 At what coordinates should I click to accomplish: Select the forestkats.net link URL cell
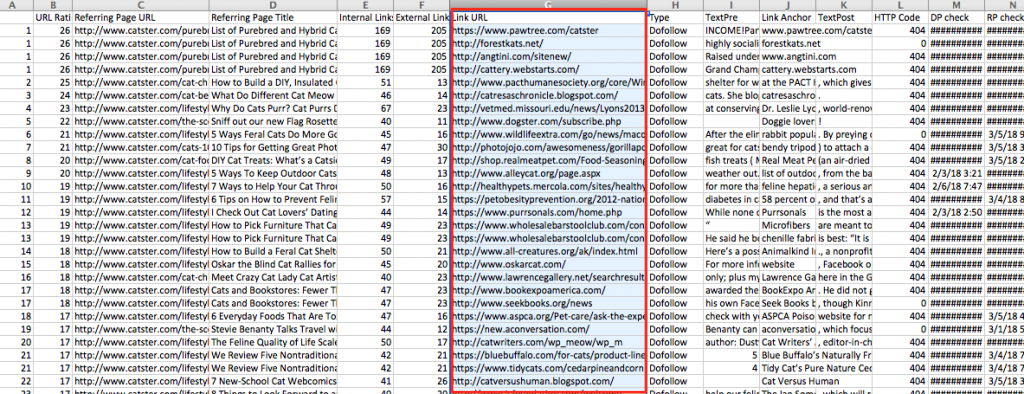[548, 43]
